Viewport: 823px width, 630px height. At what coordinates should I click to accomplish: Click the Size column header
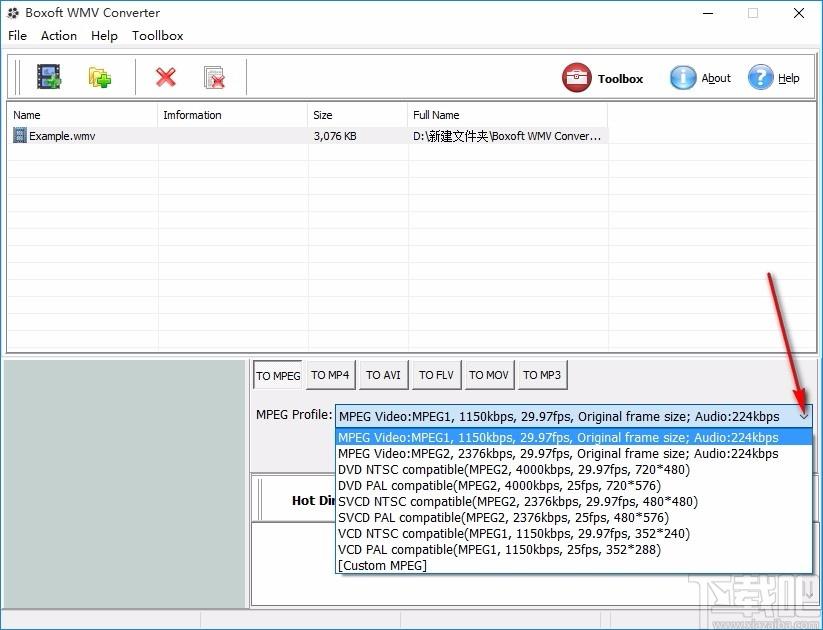tap(357, 115)
